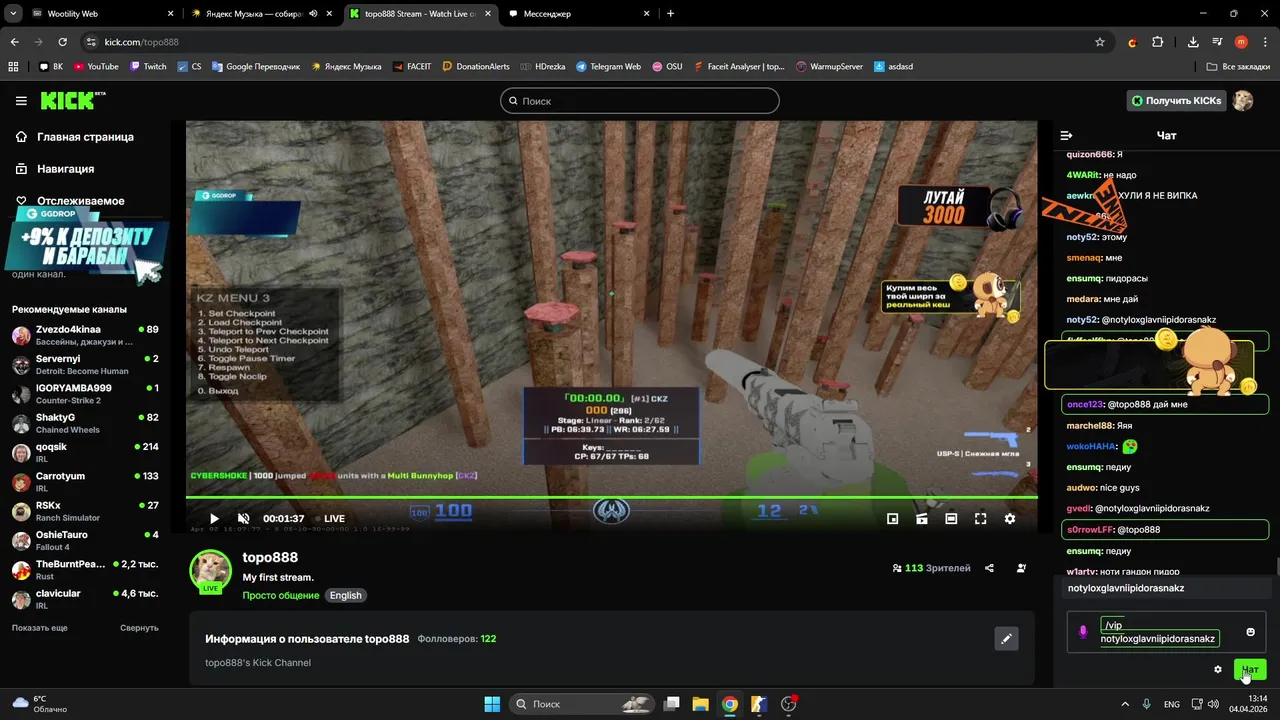This screenshot has width=1280, height=720.
Task: Edit channel info with pencil button
Action: 1007,638
